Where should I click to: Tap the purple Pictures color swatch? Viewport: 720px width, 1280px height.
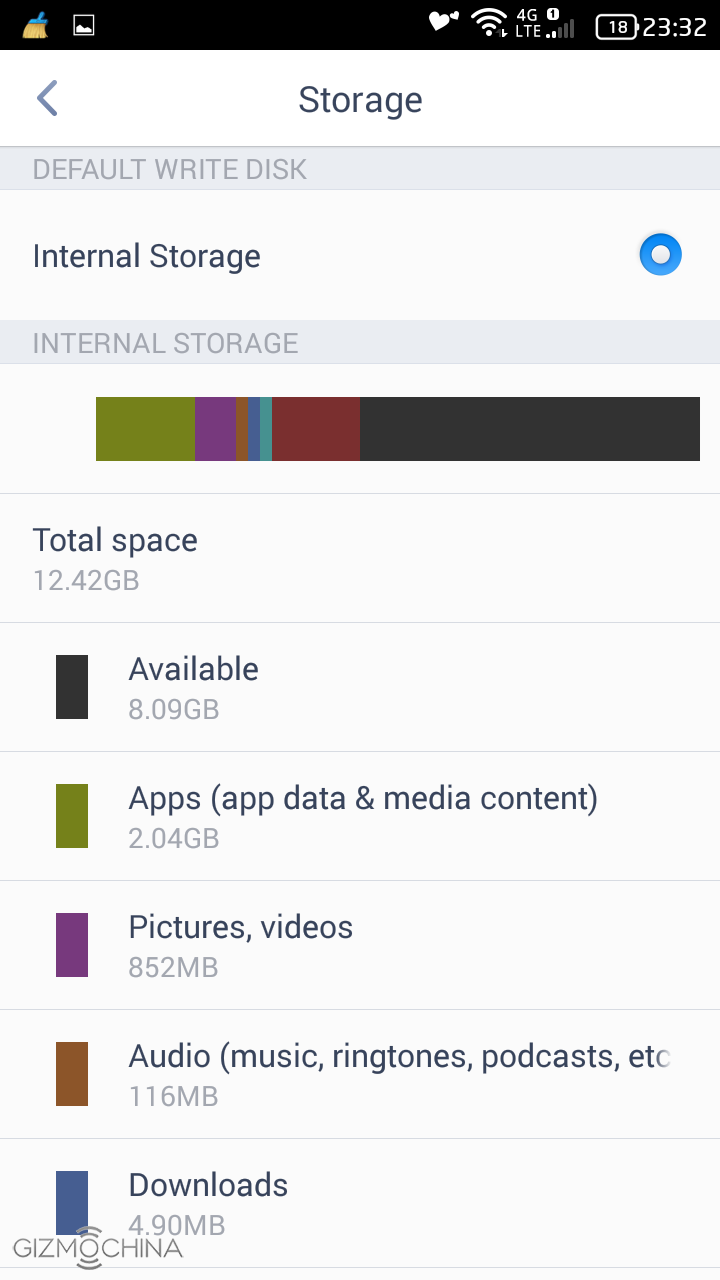pos(72,945)
